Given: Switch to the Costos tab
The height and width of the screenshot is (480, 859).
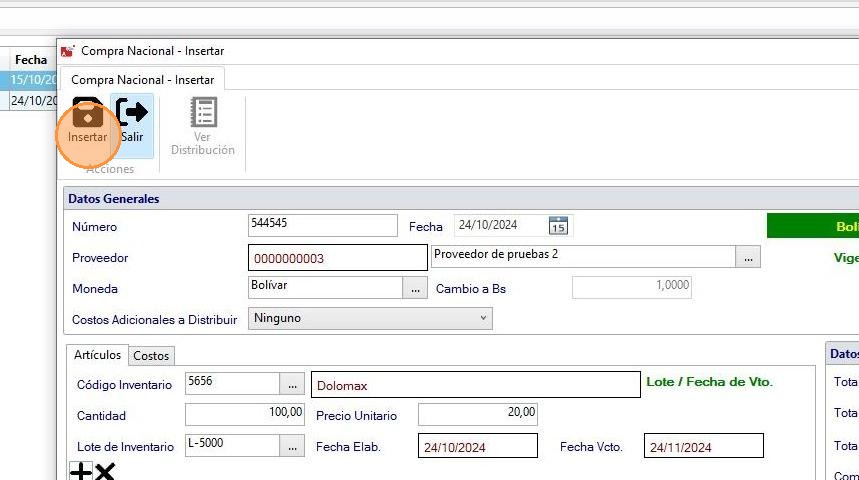Looking at the screenshot, I should tap(151, 356).
